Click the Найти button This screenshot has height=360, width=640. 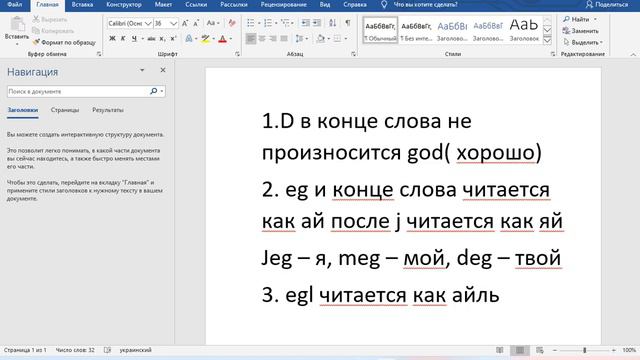576,19
